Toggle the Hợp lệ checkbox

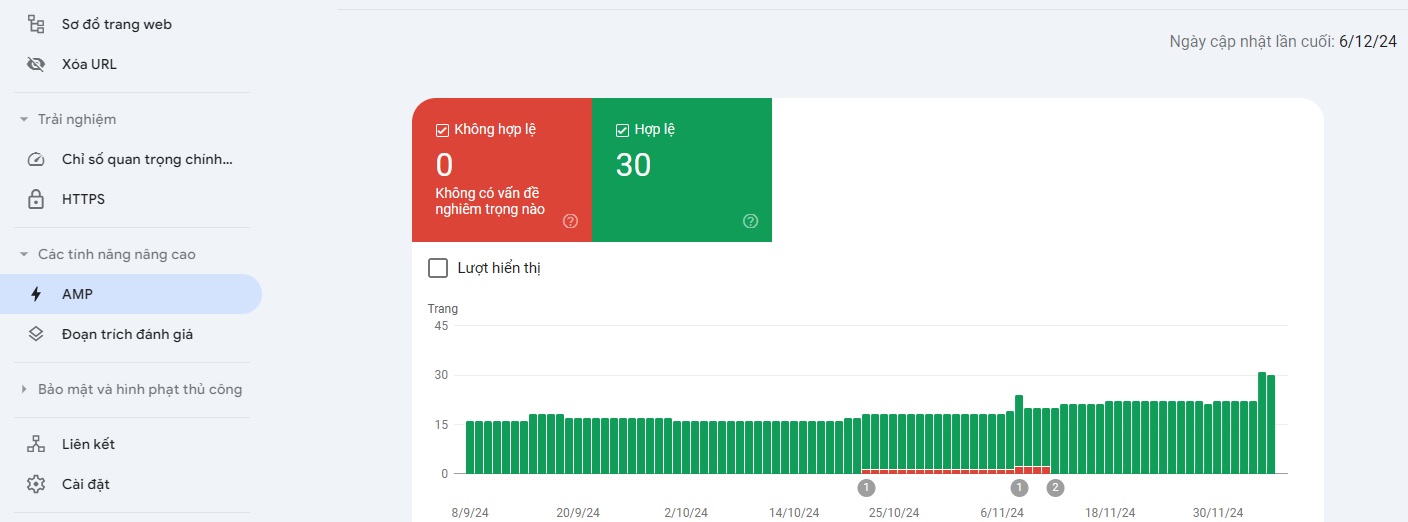coord(622,130)
